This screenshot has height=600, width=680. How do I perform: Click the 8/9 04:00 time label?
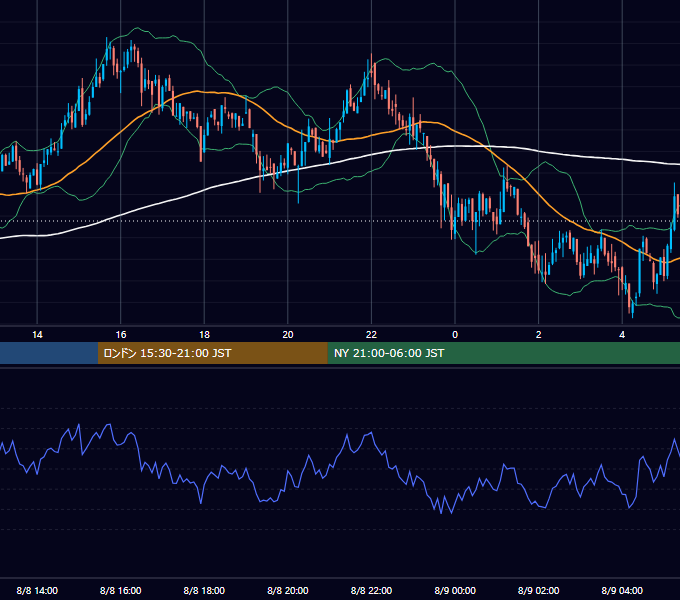pyautogui.click(x=622, y=590)
